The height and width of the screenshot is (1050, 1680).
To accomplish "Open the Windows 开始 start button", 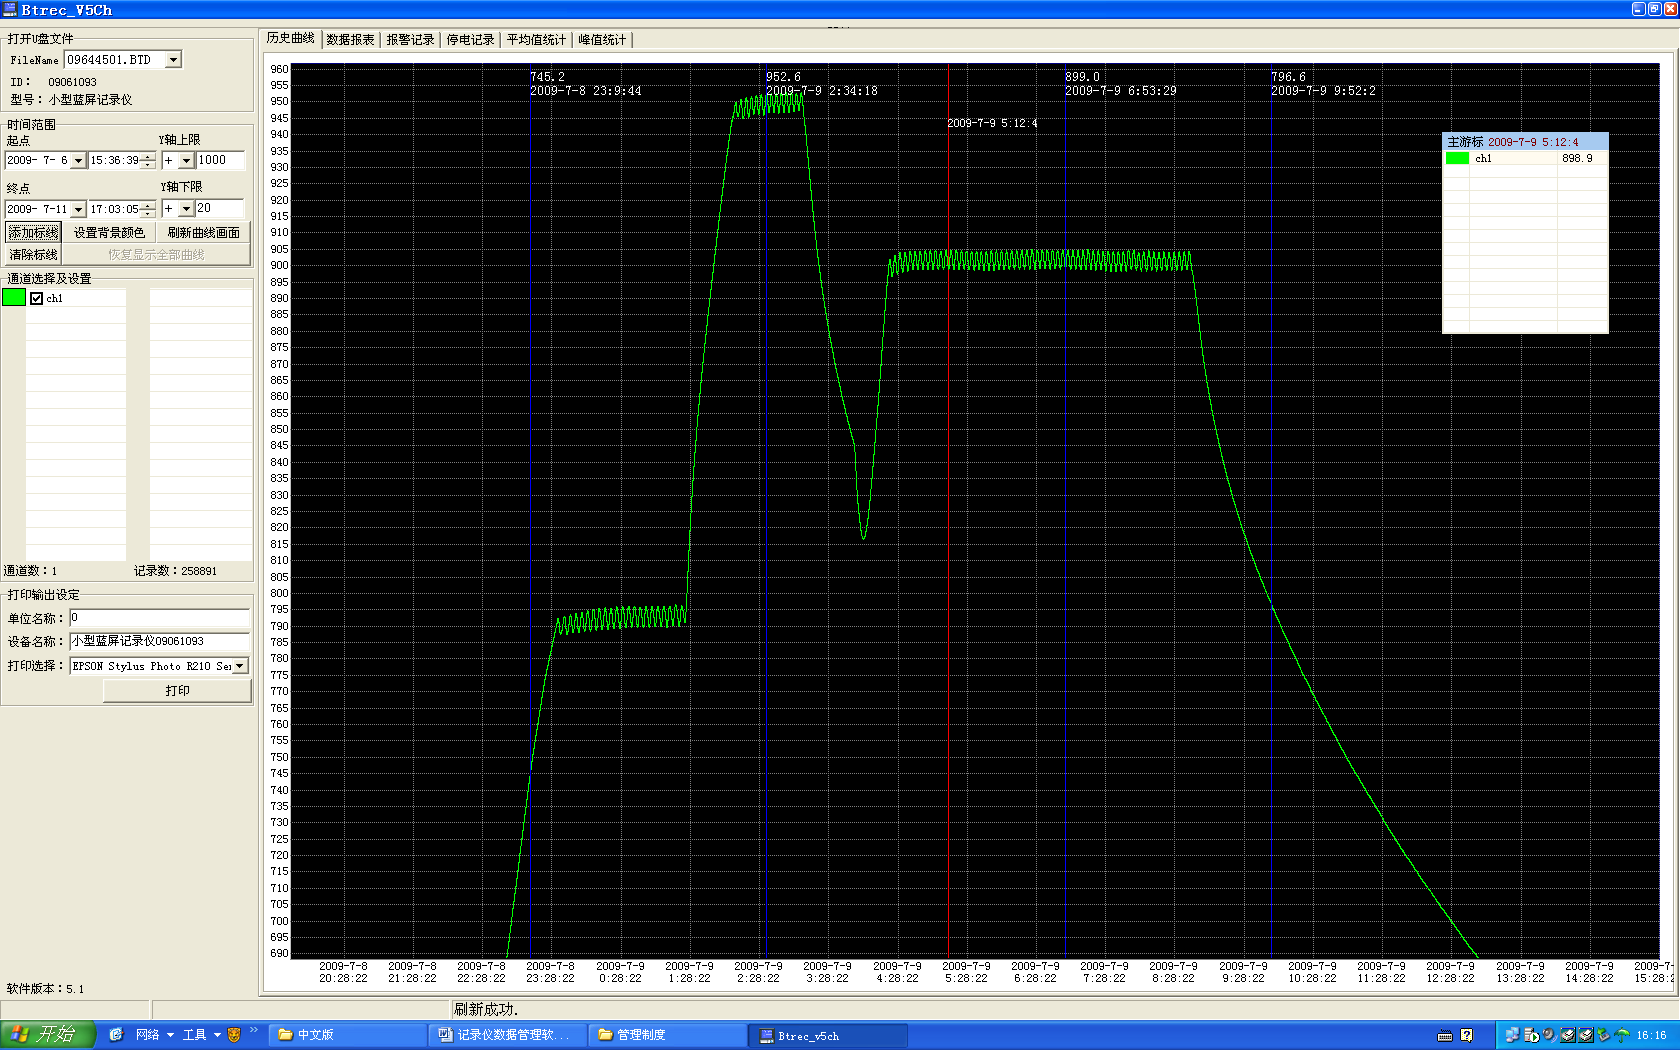I will click(x=47, y=1034).
